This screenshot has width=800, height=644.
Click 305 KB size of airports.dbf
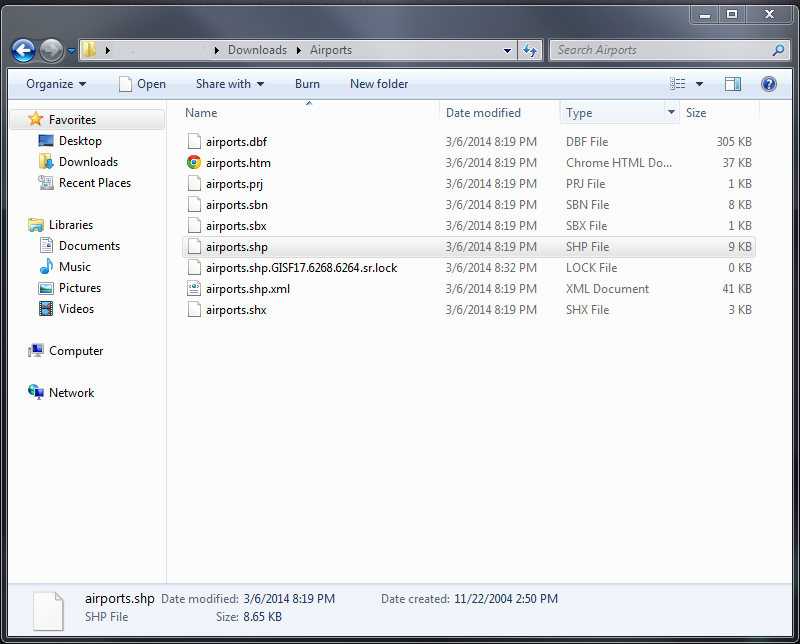pos(734,141)
